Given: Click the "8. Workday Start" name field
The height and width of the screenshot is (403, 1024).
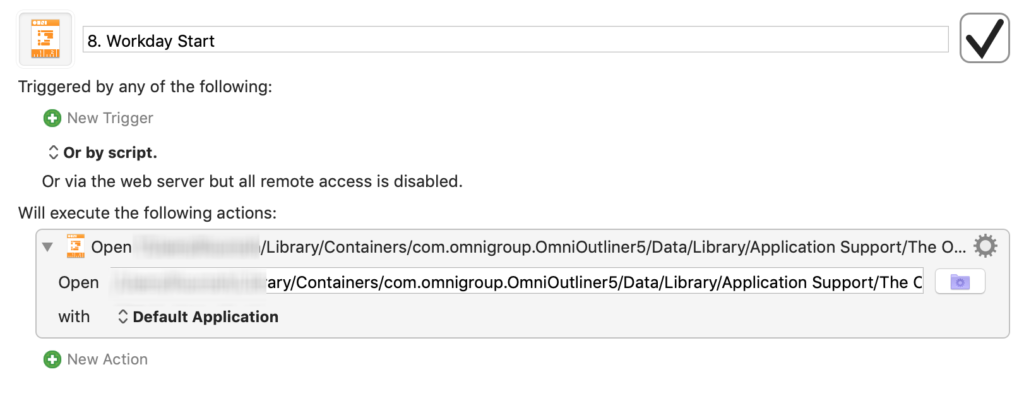Looking at the screenshot, I should click(514, 40).
